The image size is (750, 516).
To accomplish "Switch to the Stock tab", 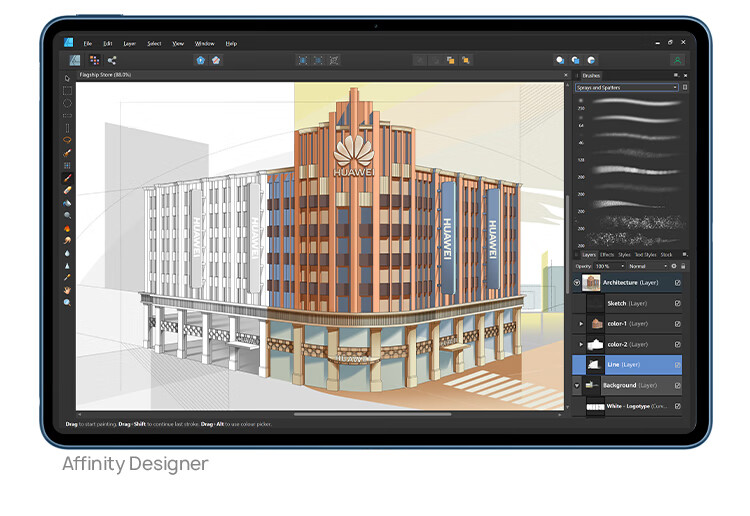I will pyautogui.click(x=666, y=255).
